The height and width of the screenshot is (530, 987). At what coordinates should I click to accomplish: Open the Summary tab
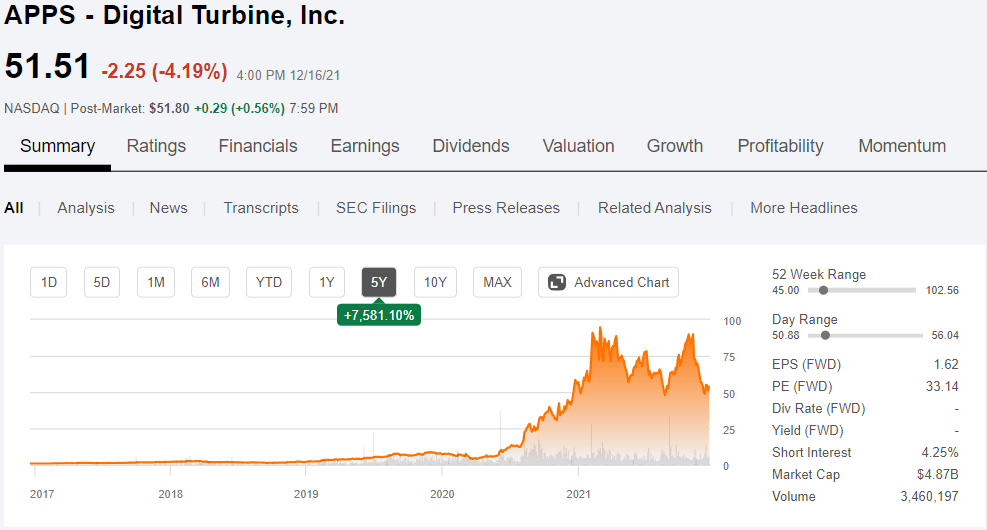click(57, 146)
